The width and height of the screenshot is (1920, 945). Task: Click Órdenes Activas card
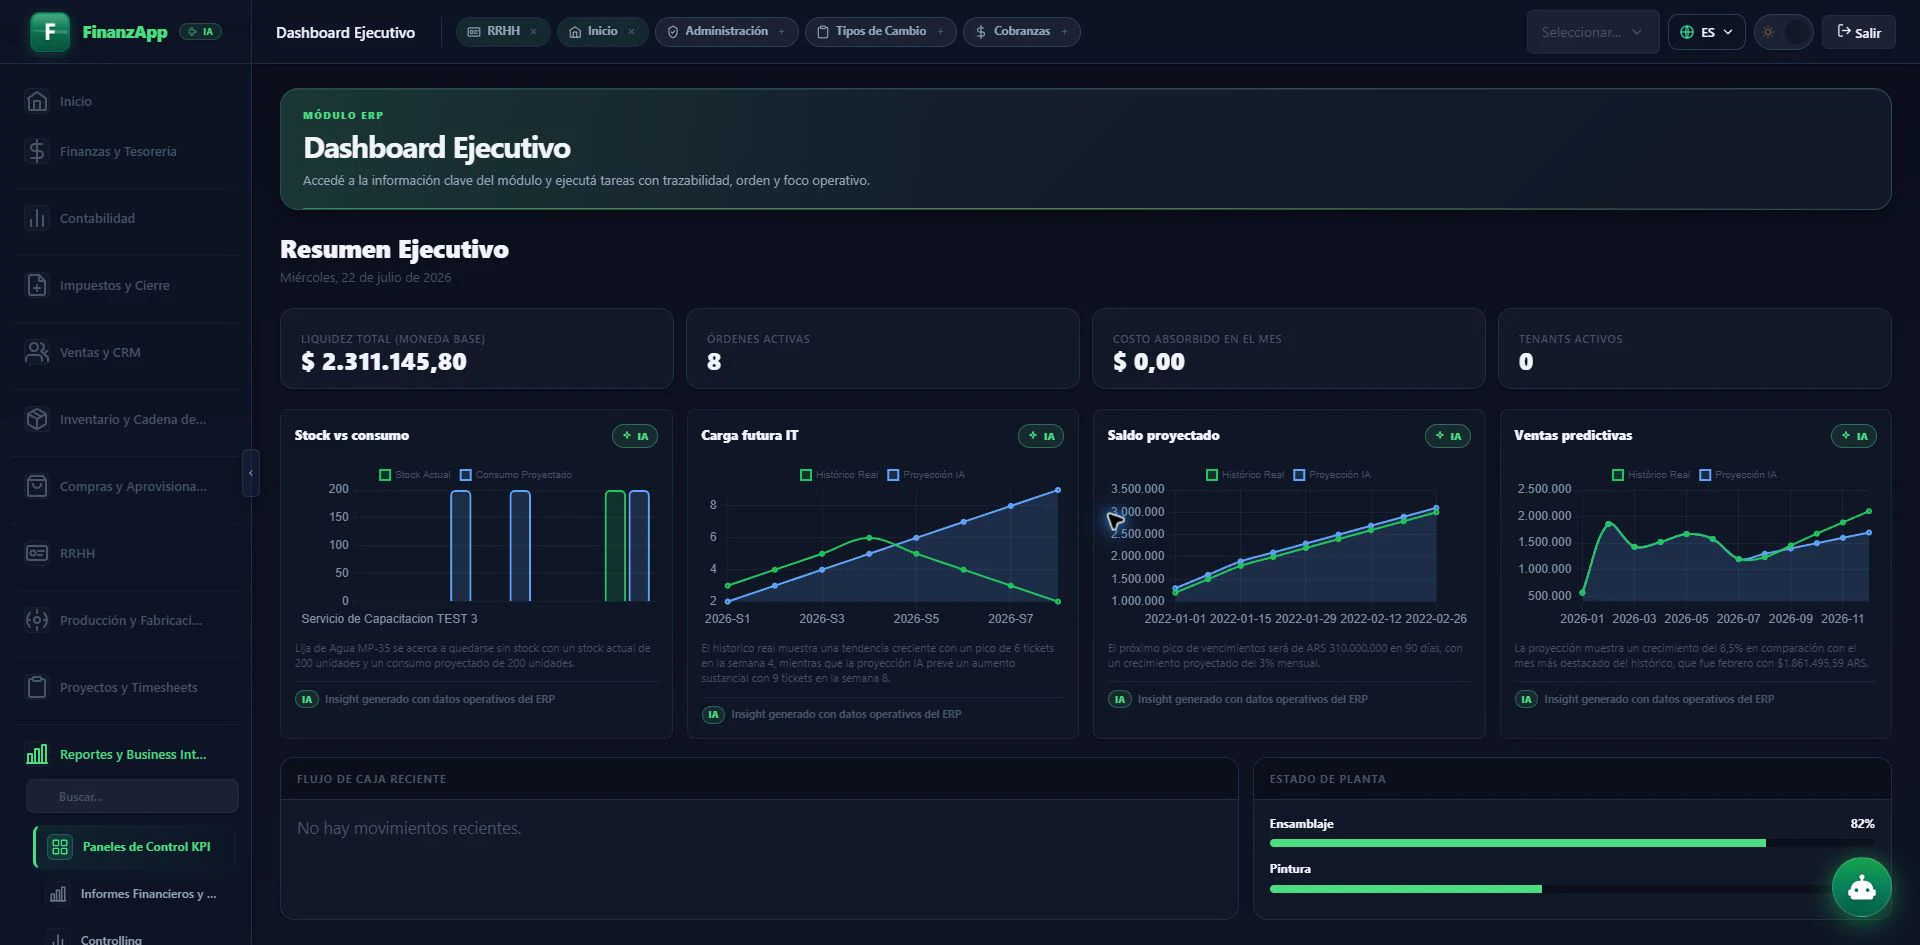(883, 348)
